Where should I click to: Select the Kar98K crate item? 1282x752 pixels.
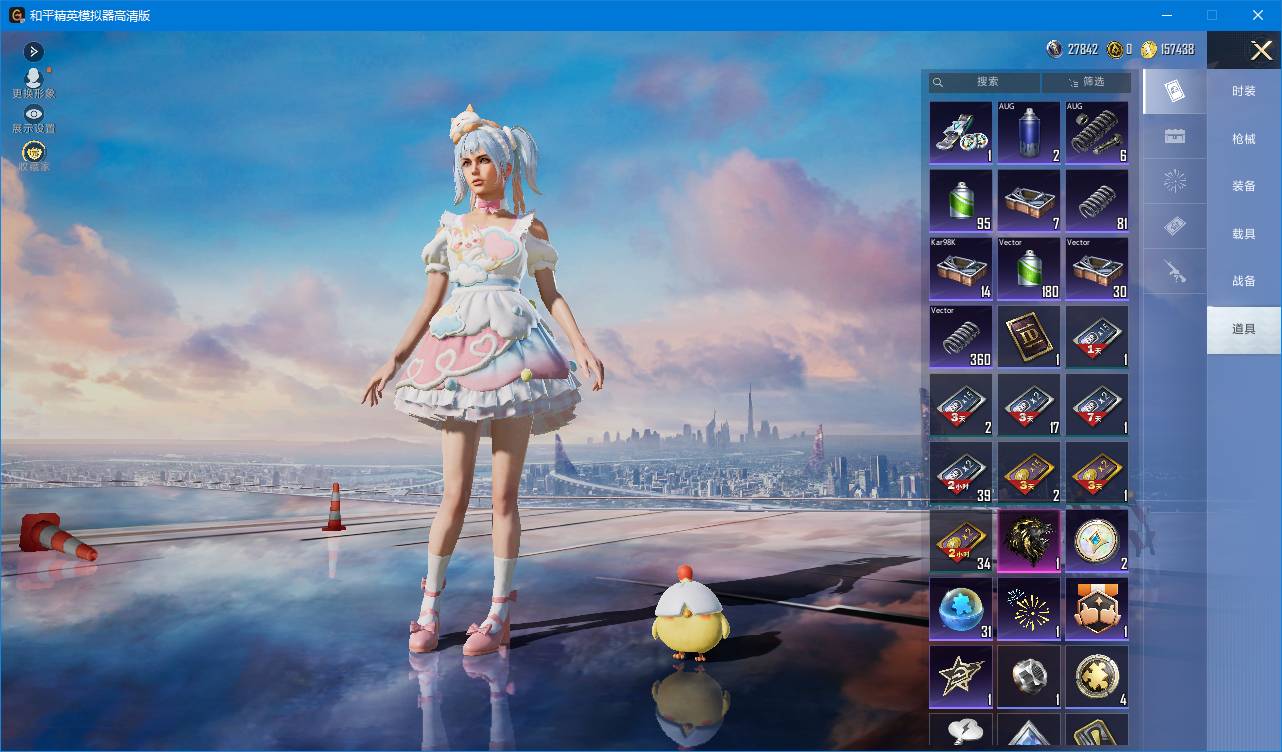(x=961, y=268)
